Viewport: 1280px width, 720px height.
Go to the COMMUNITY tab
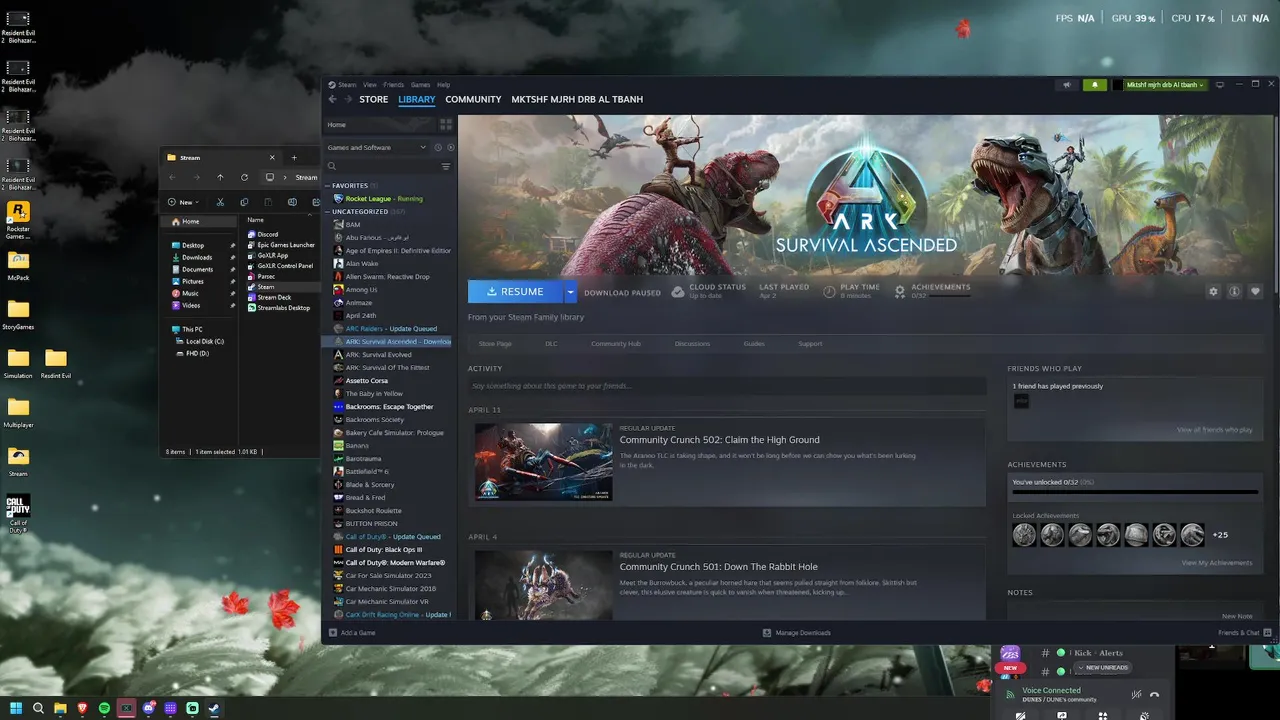coord(473,100)
